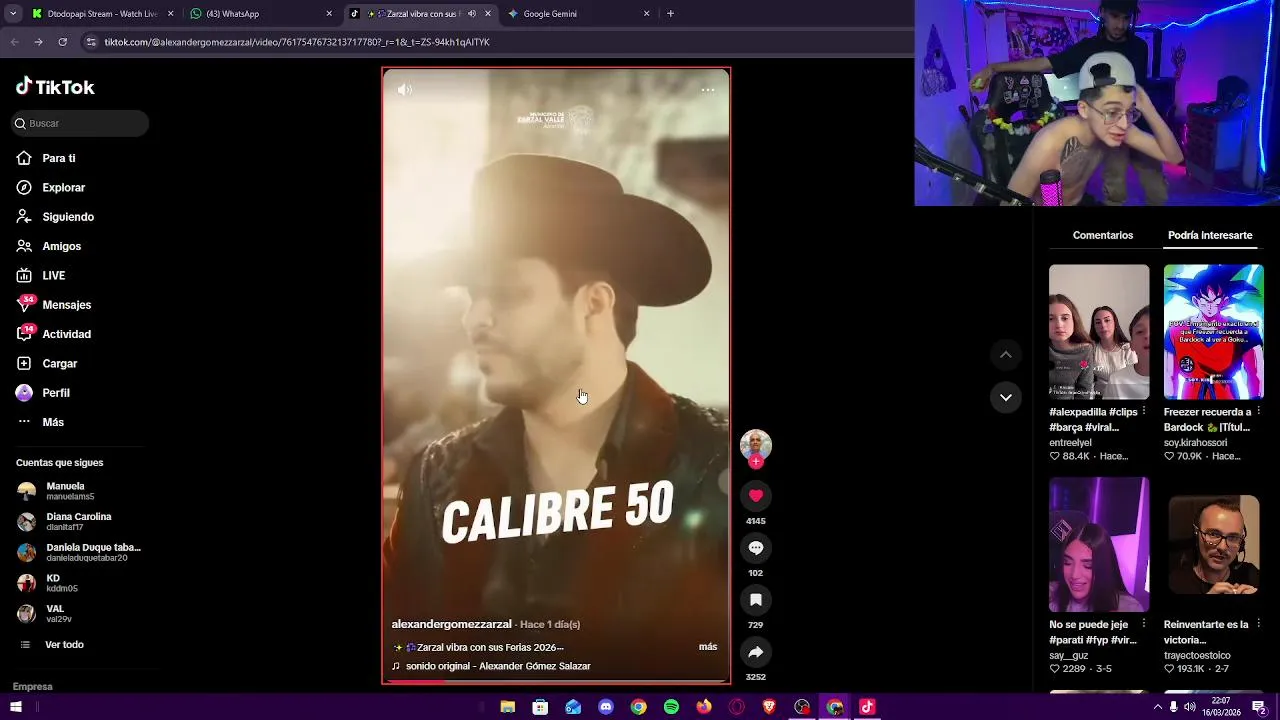1280x720 pixels.
Task: Open say__guz creator link
Action: (1068, 655)
